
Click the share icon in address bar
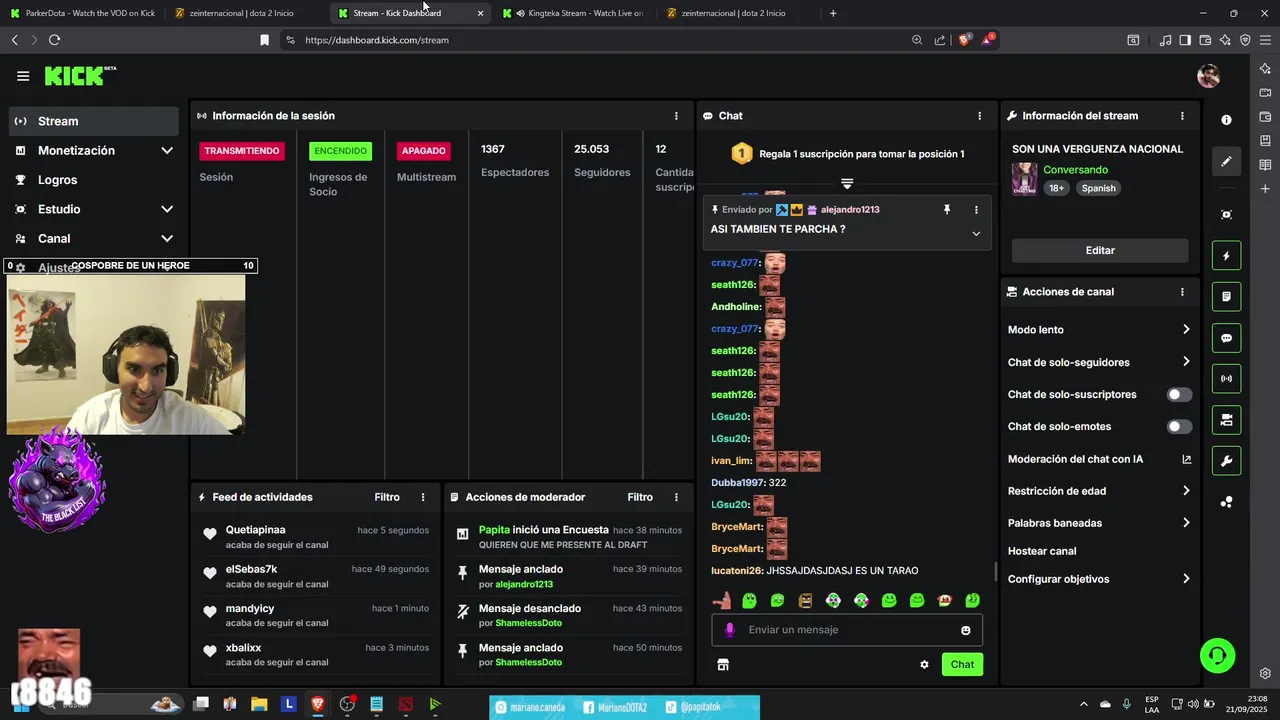pyautogui.click(x=940, y=40)
